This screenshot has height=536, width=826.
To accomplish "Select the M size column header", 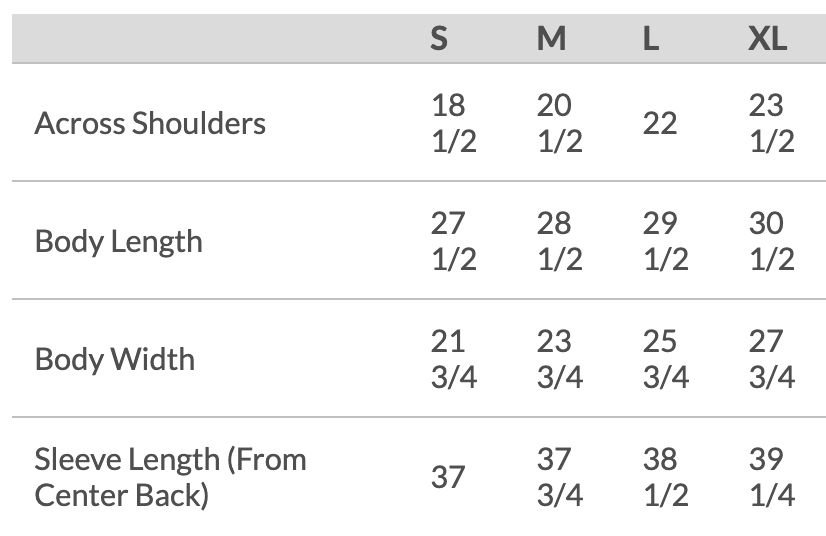I will pyautogui.click(x=551, y=38).
